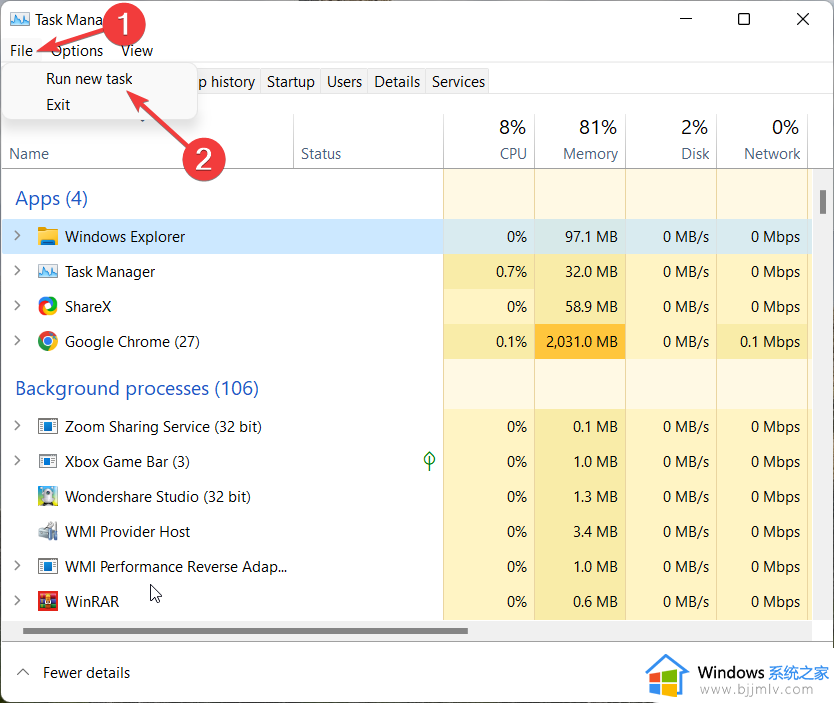834x703 pixels.
Task: Click the Zoom Sharing Service icon
Action: [x=48, y=426]
